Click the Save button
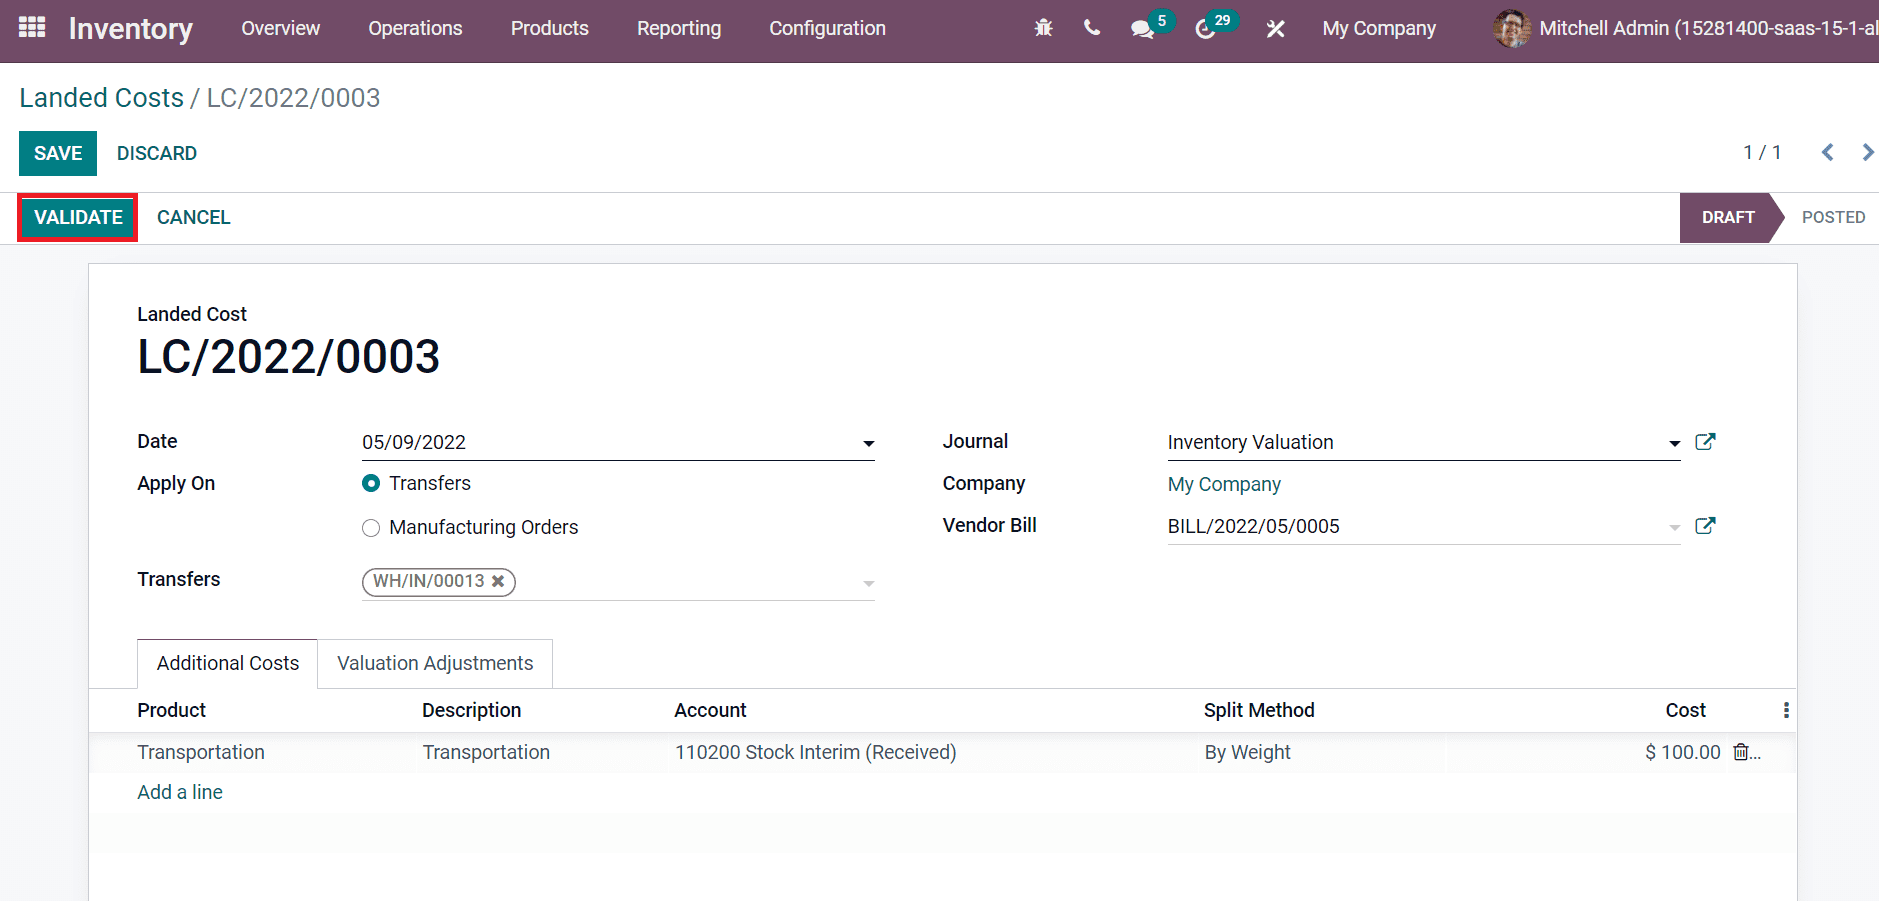This screenshot has width=1879, height=901. [x=58, y=153]
